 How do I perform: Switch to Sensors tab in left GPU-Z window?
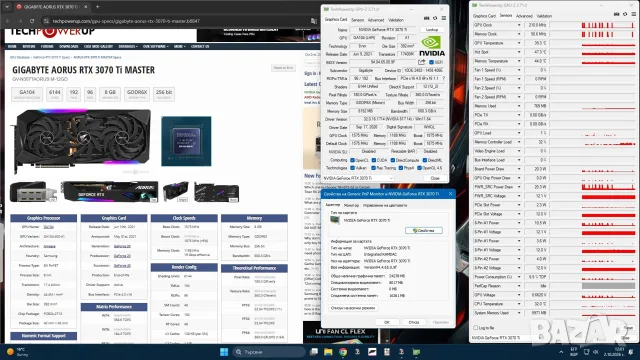tap(358, 20)
